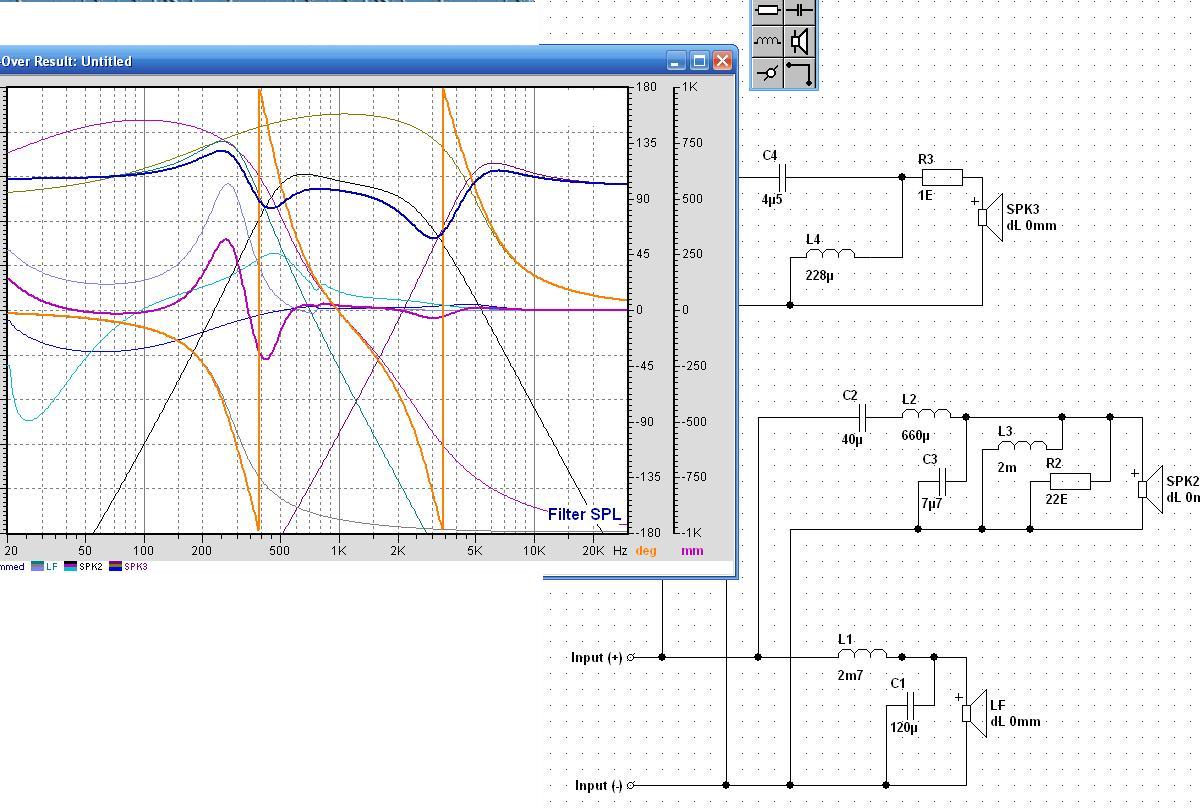1200x811 pixels.
Task: Toggle the SPK2 curve legend entry
Action: click(84, 567)
